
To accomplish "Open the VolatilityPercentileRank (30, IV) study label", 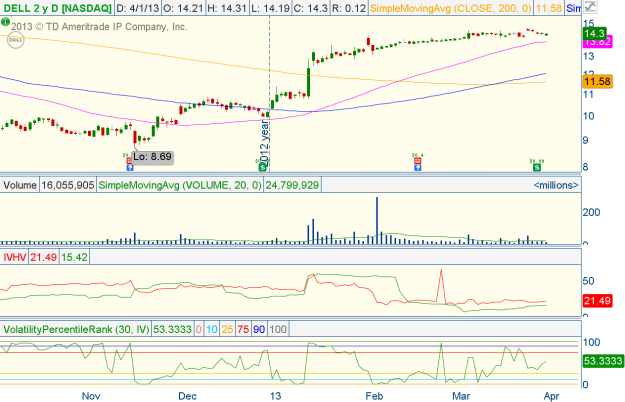I will pyautogui.click(x=76, y=329).
